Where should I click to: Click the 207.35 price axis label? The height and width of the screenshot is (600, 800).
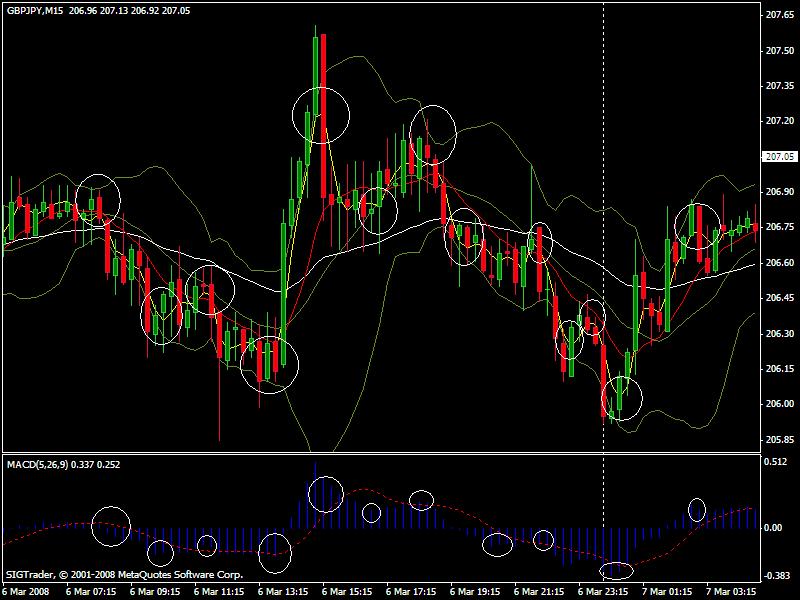pyautogui.click(x=780, y=86)
